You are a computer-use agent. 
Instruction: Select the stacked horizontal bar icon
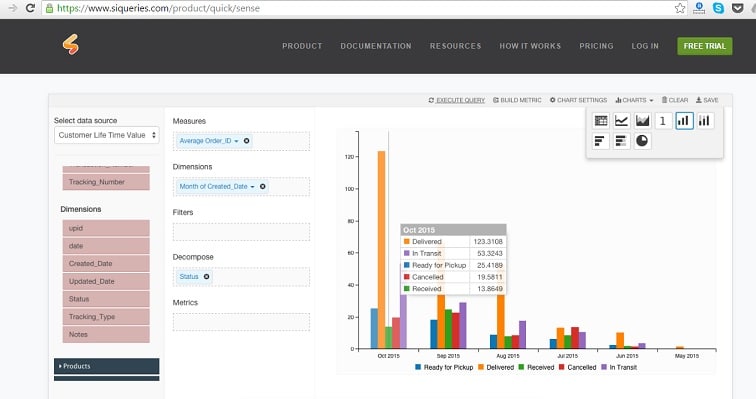coord(621,141)
